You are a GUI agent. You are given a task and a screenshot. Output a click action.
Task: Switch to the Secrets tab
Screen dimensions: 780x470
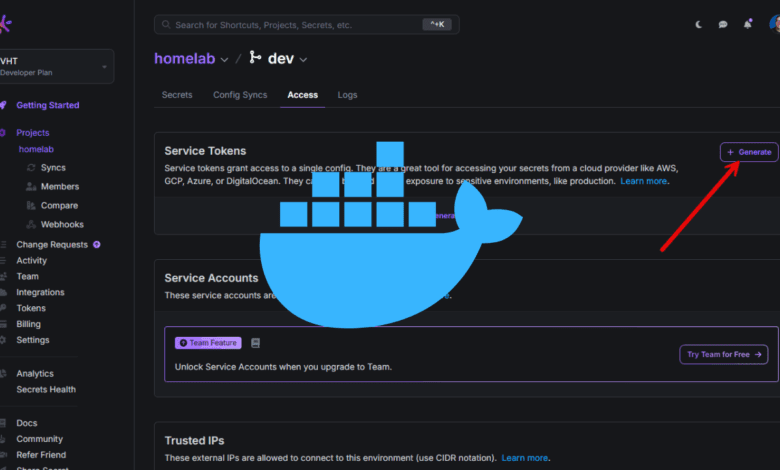coord(177,94)
